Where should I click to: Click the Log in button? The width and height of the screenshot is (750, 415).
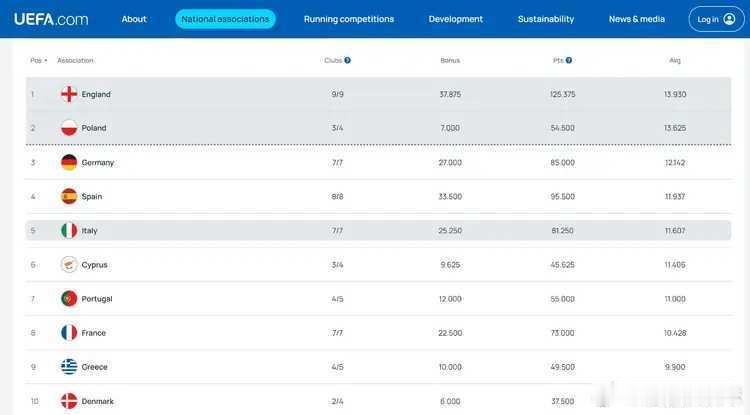[x=717, y=19]
